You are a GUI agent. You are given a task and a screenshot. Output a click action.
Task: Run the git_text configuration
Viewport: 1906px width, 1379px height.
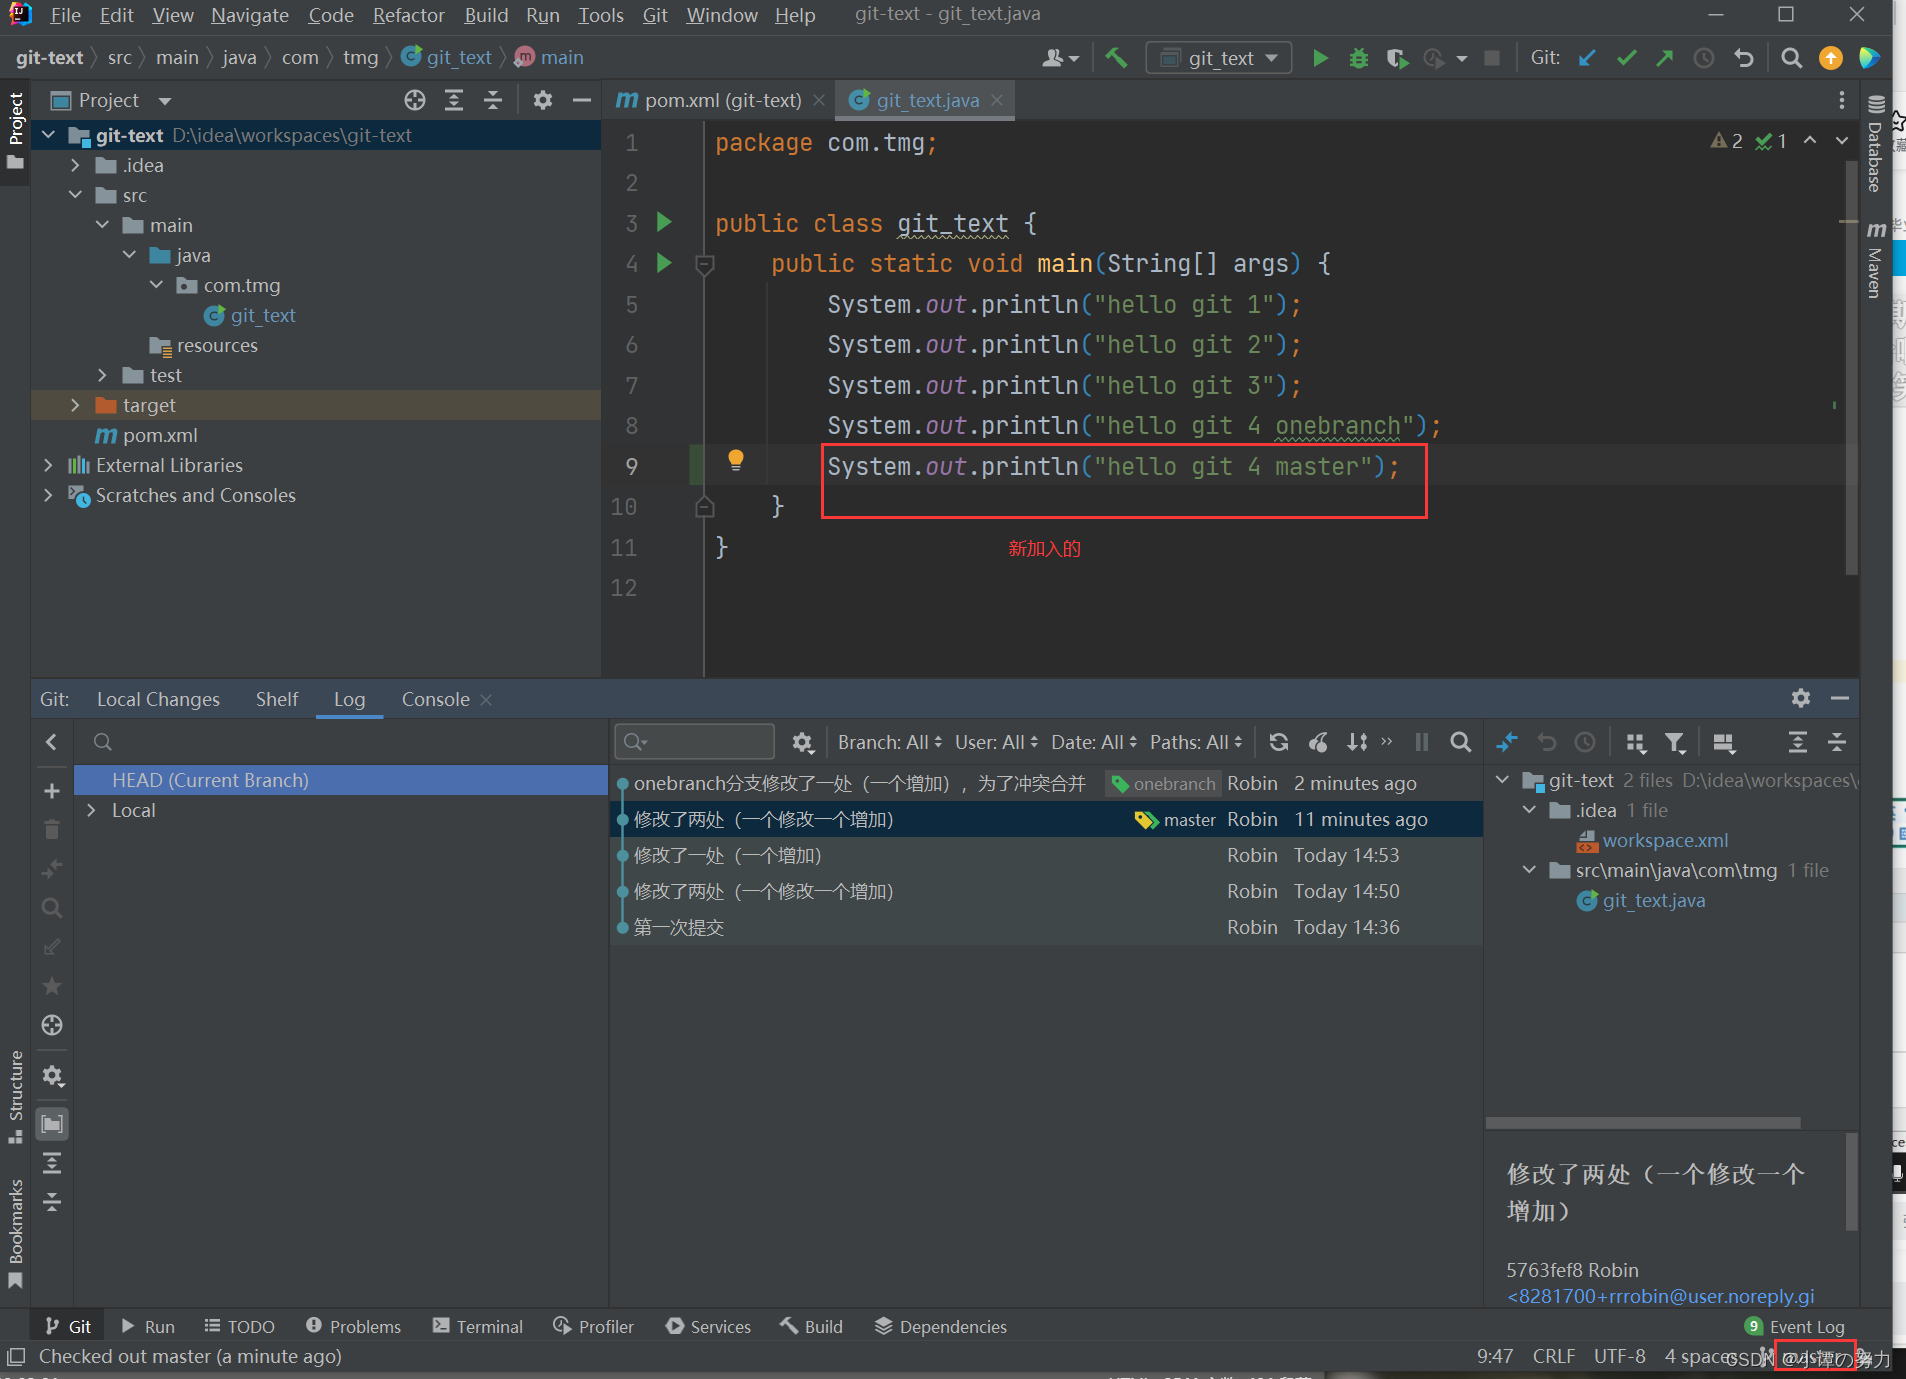tap(1320, 58)
